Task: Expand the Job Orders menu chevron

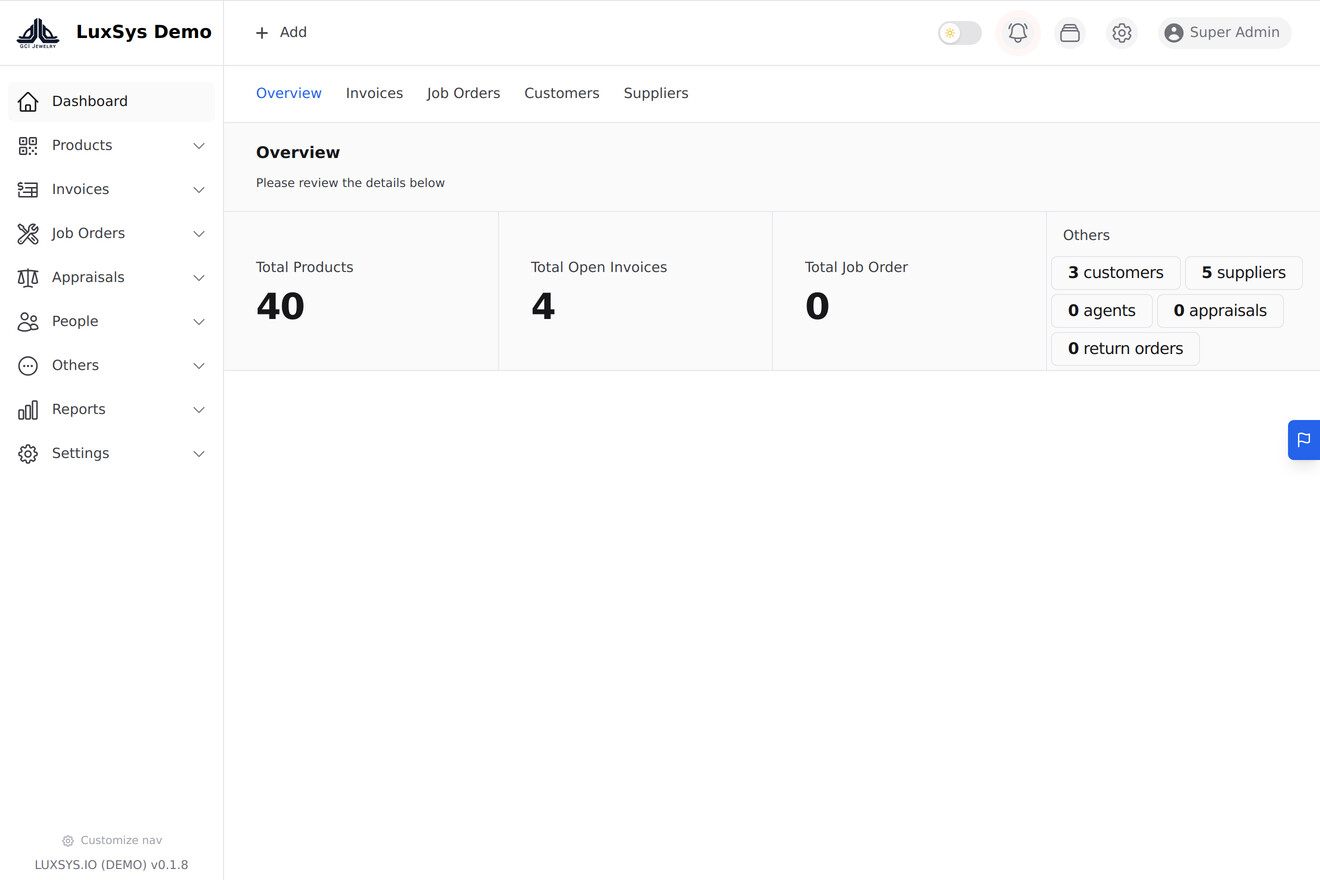Action: click(x=199, y=234)
